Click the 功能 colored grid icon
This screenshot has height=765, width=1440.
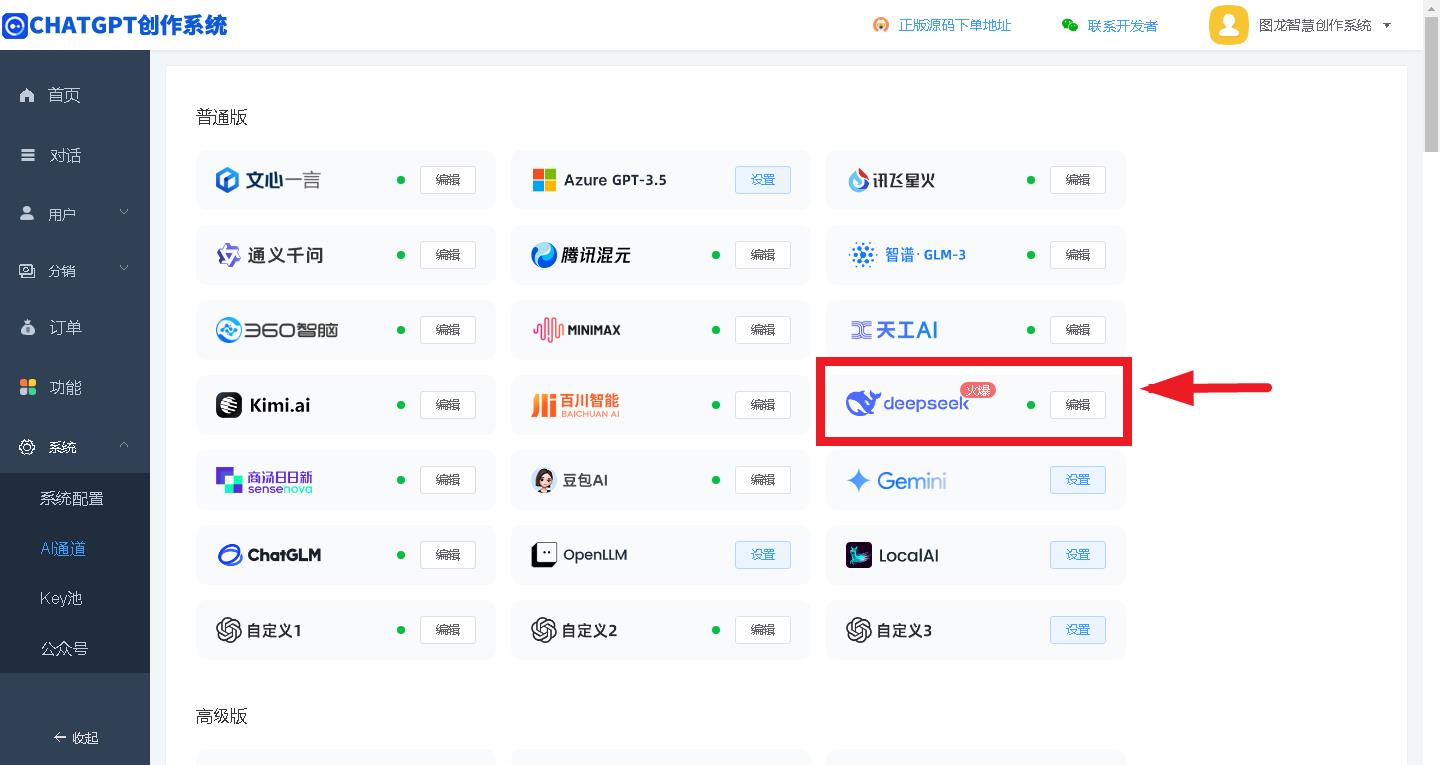pos(28,387)
